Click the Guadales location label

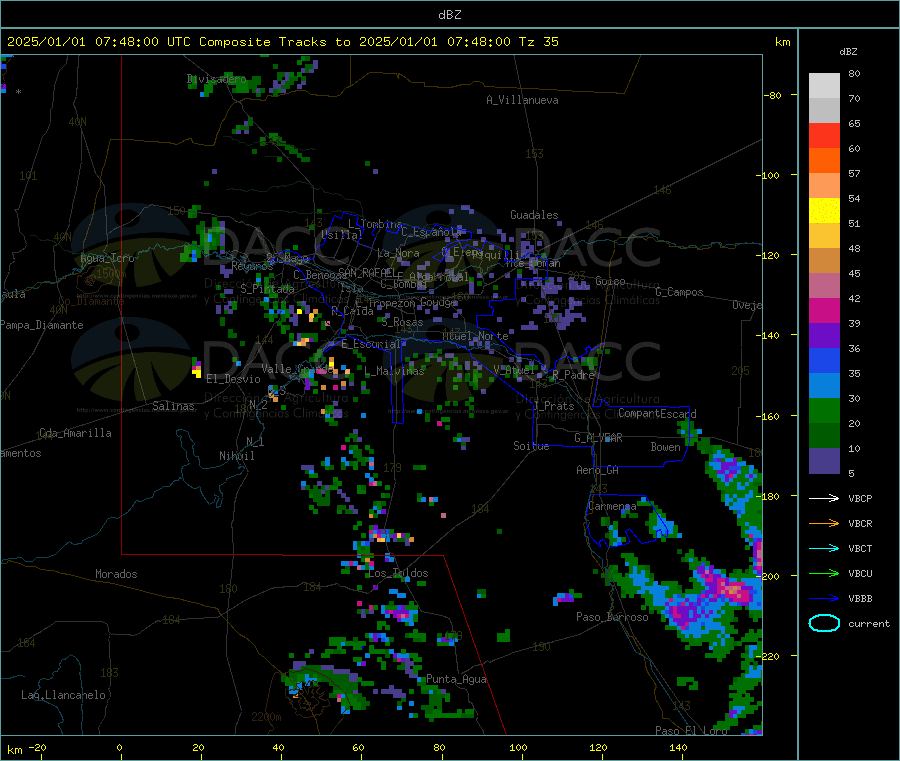534,215
